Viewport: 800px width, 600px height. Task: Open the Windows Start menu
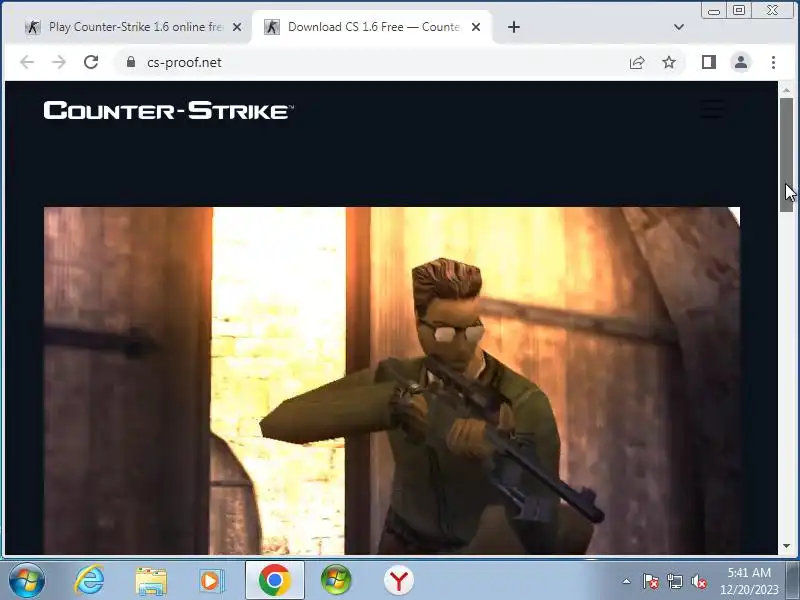click(27, 580)
